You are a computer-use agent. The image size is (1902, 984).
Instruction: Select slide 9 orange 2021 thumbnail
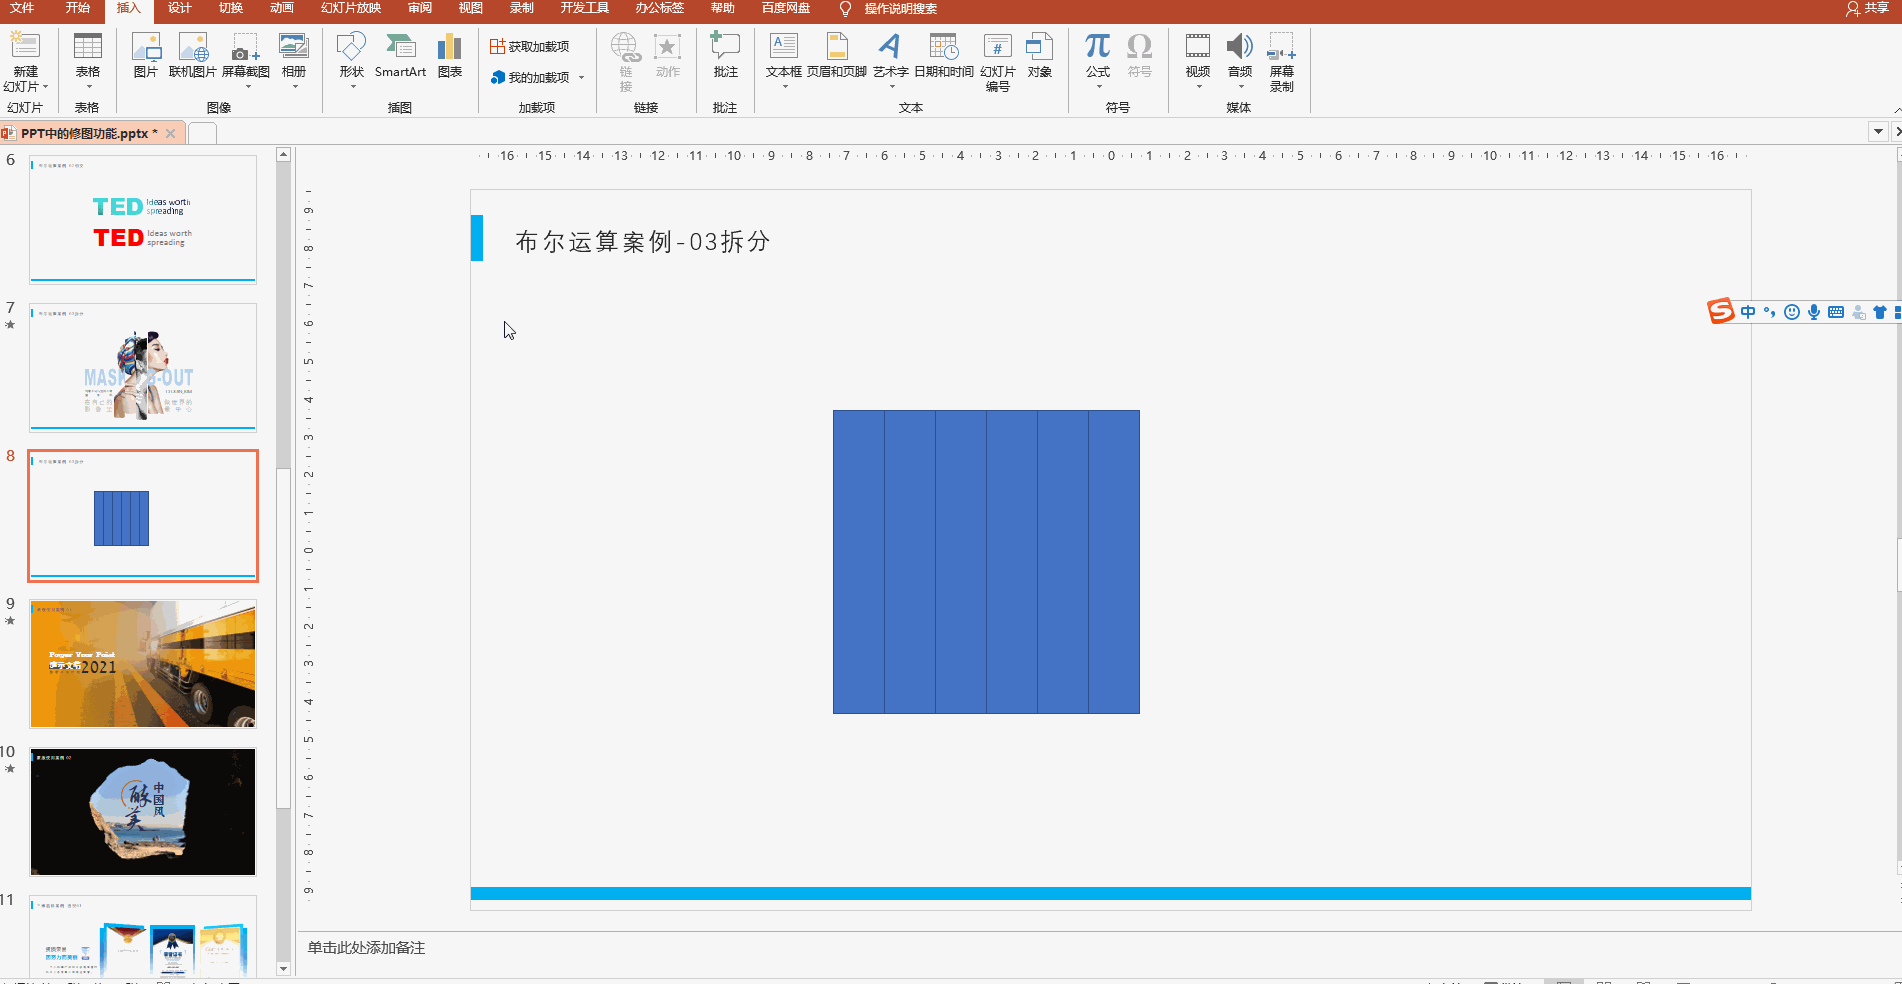(x=143, y=664)
